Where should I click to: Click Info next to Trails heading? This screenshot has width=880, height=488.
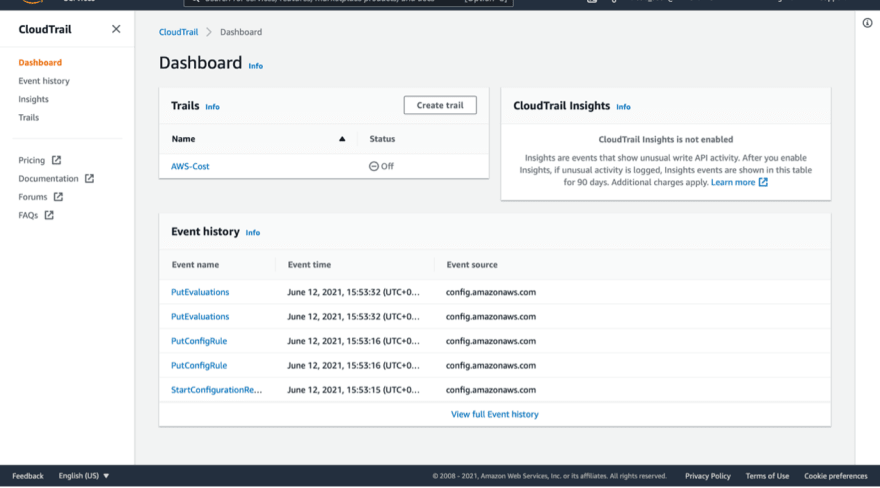pos(212,107)
